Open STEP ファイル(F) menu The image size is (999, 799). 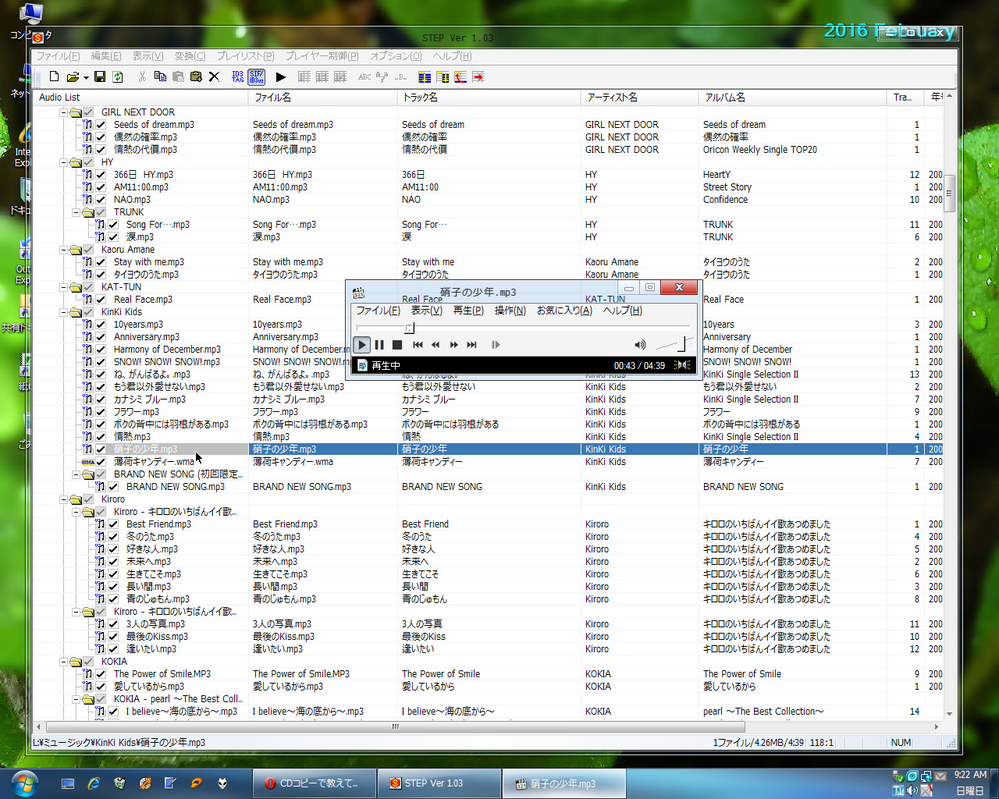(58, 56)
